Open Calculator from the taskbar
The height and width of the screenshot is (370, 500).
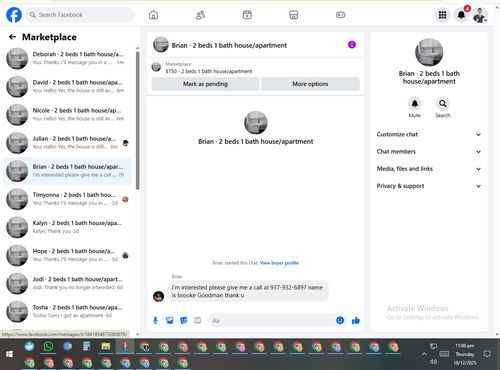tap(87, 346)
